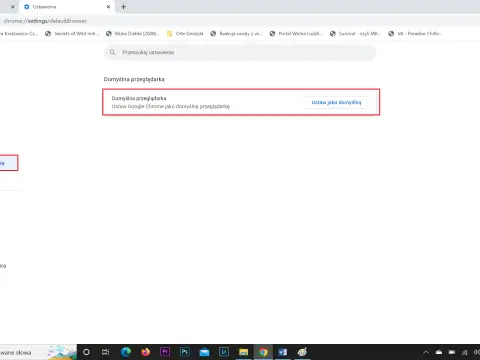Viewport: 480px width, 360px height.
Task: Open the 'Orle Gniazda' bookmark folder
Action: pos(185,34)
